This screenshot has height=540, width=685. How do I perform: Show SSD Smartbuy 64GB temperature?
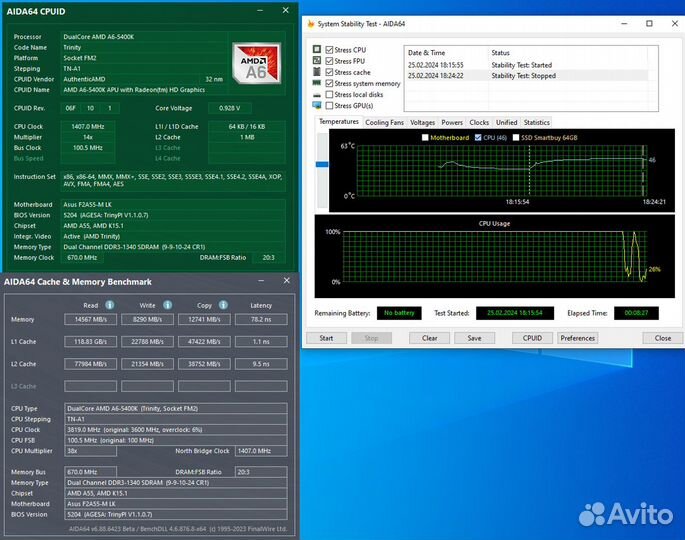coord(516,138)
